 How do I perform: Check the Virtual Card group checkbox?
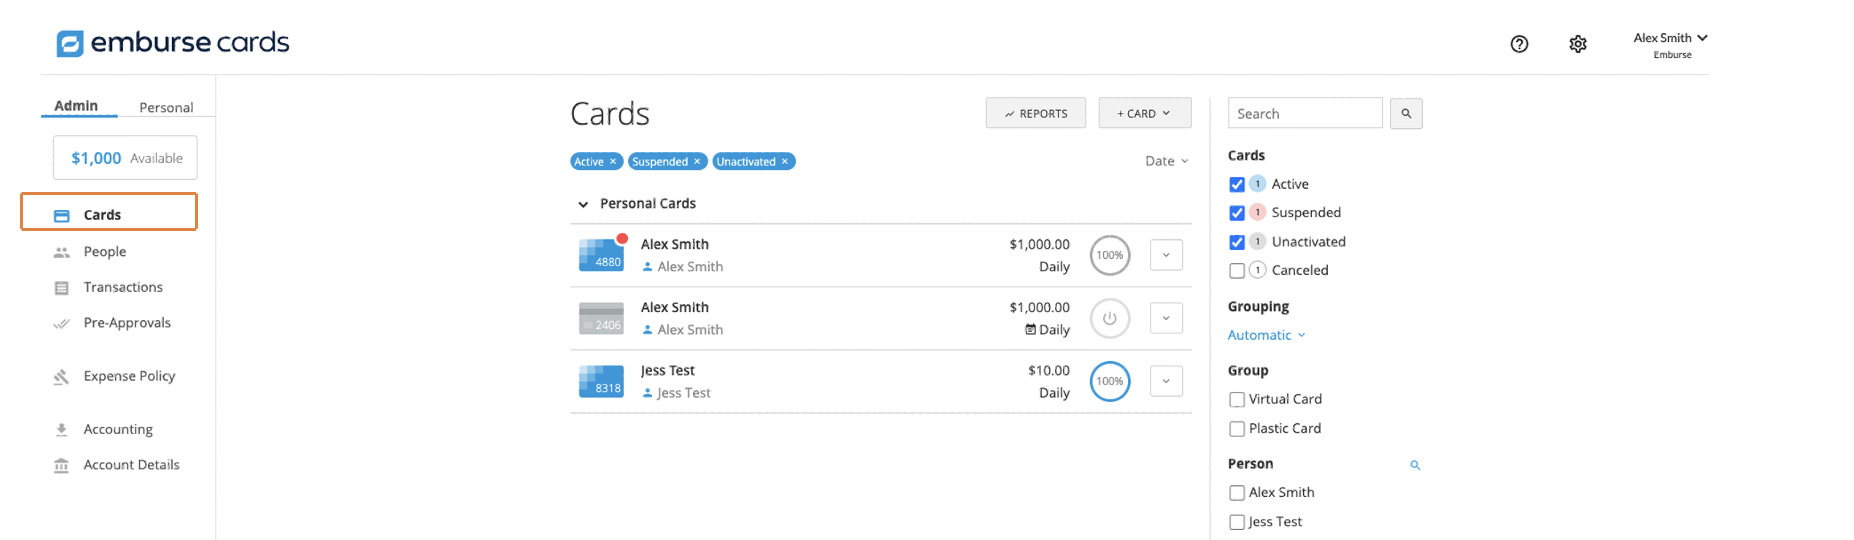1237,399
